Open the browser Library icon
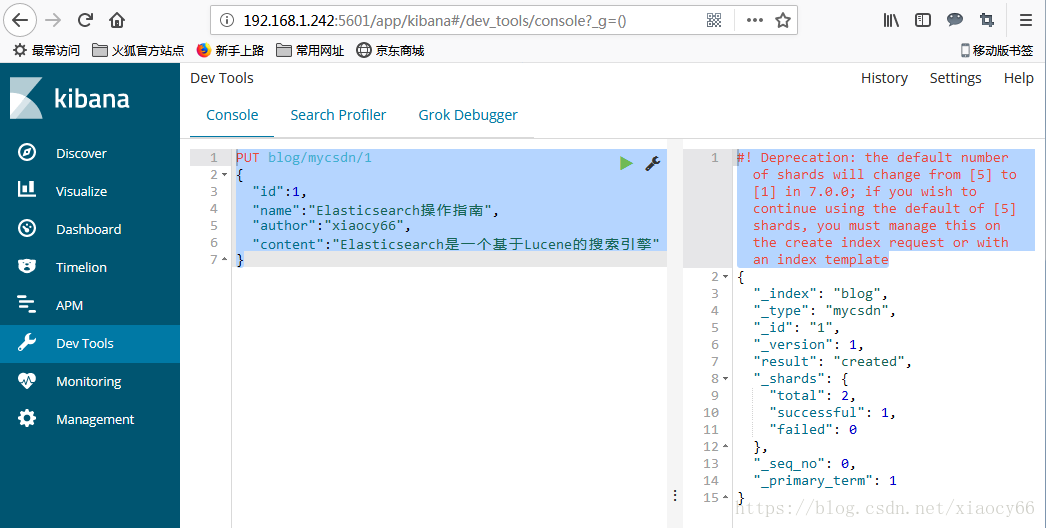The height and width of the screenshot is (528, 1046). [x=891, y=20]
